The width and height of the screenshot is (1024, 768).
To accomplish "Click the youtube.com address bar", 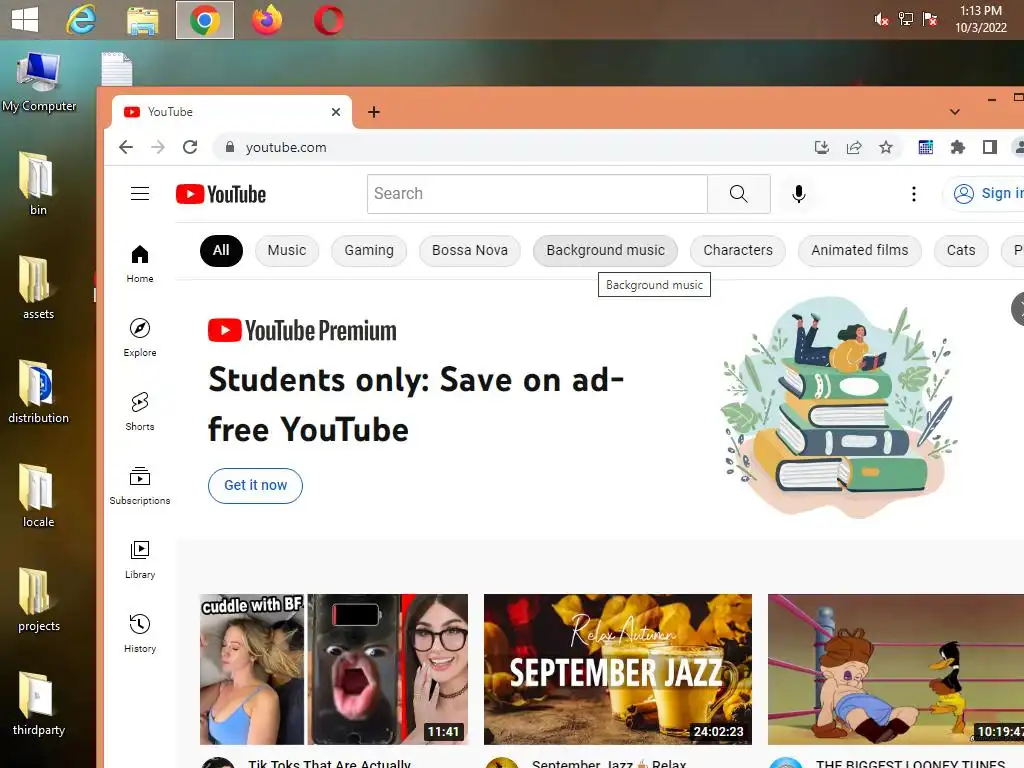I will click(x=509, y=147).
